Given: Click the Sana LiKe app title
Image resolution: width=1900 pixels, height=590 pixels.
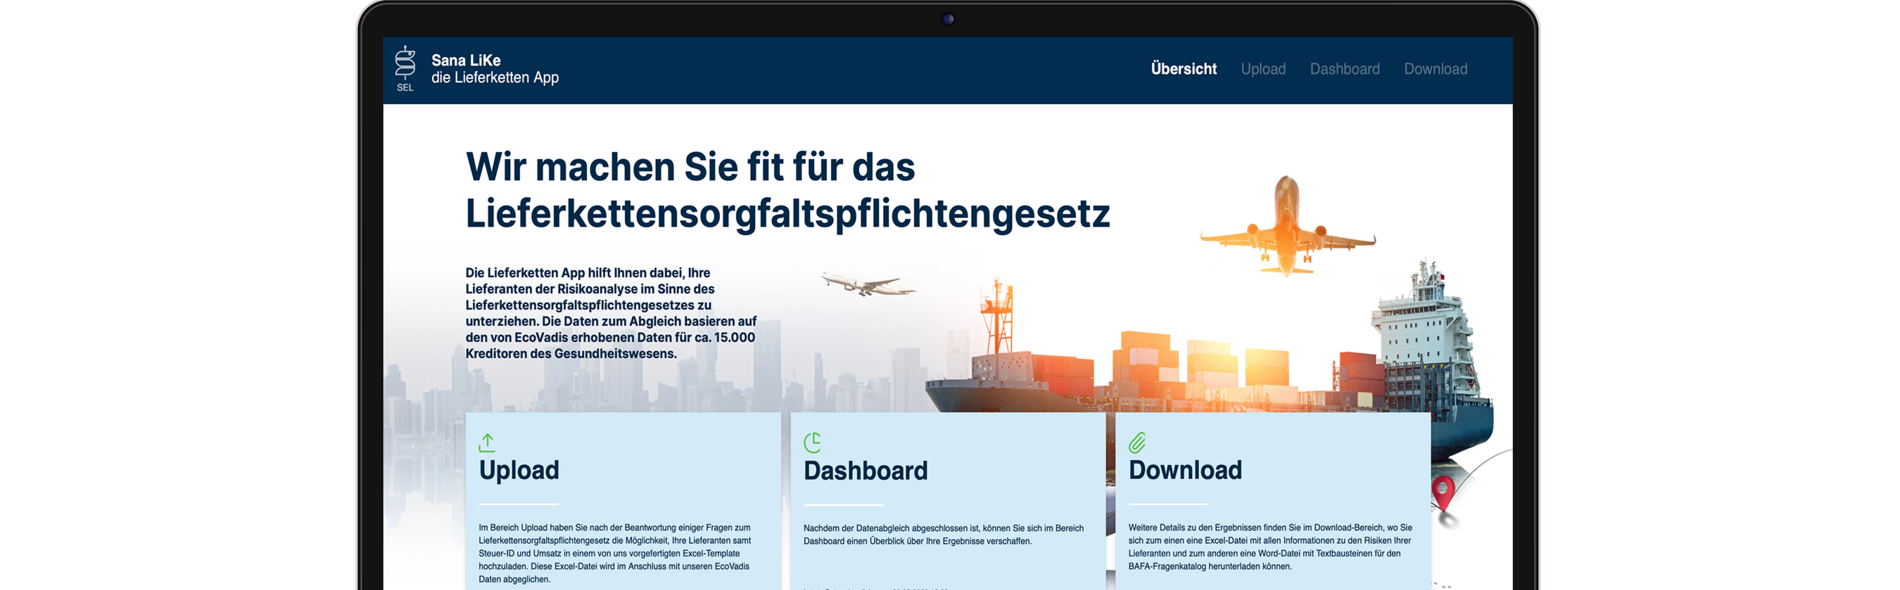Looking at the screenshot, I should tap(466, 60).
